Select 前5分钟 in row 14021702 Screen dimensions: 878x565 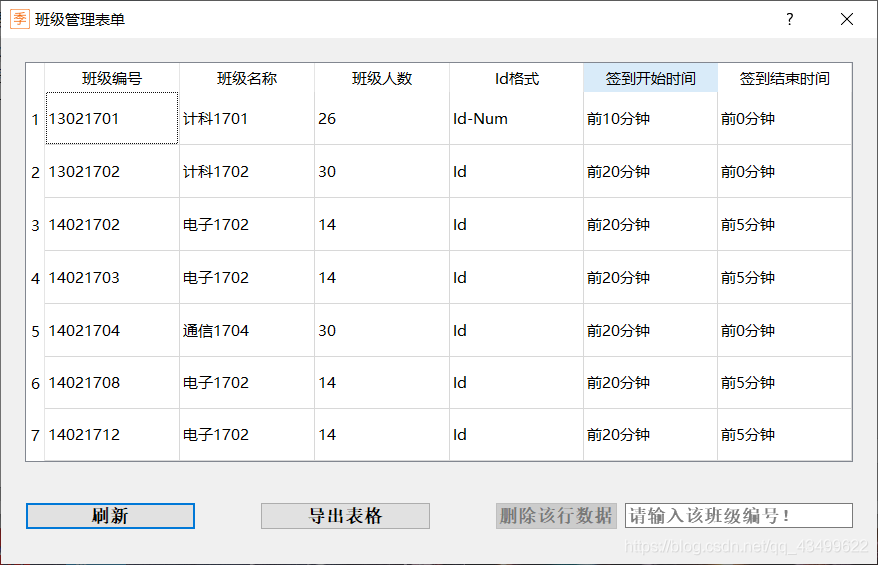click(784, 225)
